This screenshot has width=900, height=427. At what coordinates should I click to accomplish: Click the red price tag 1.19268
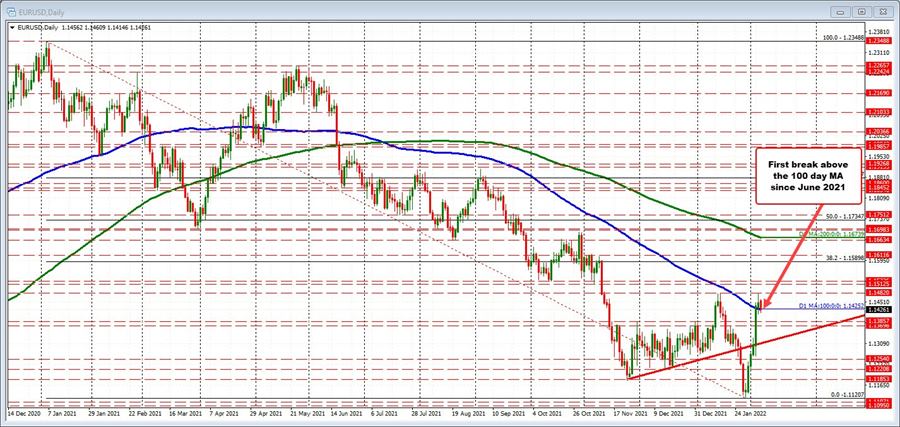[x=878, y=164]
